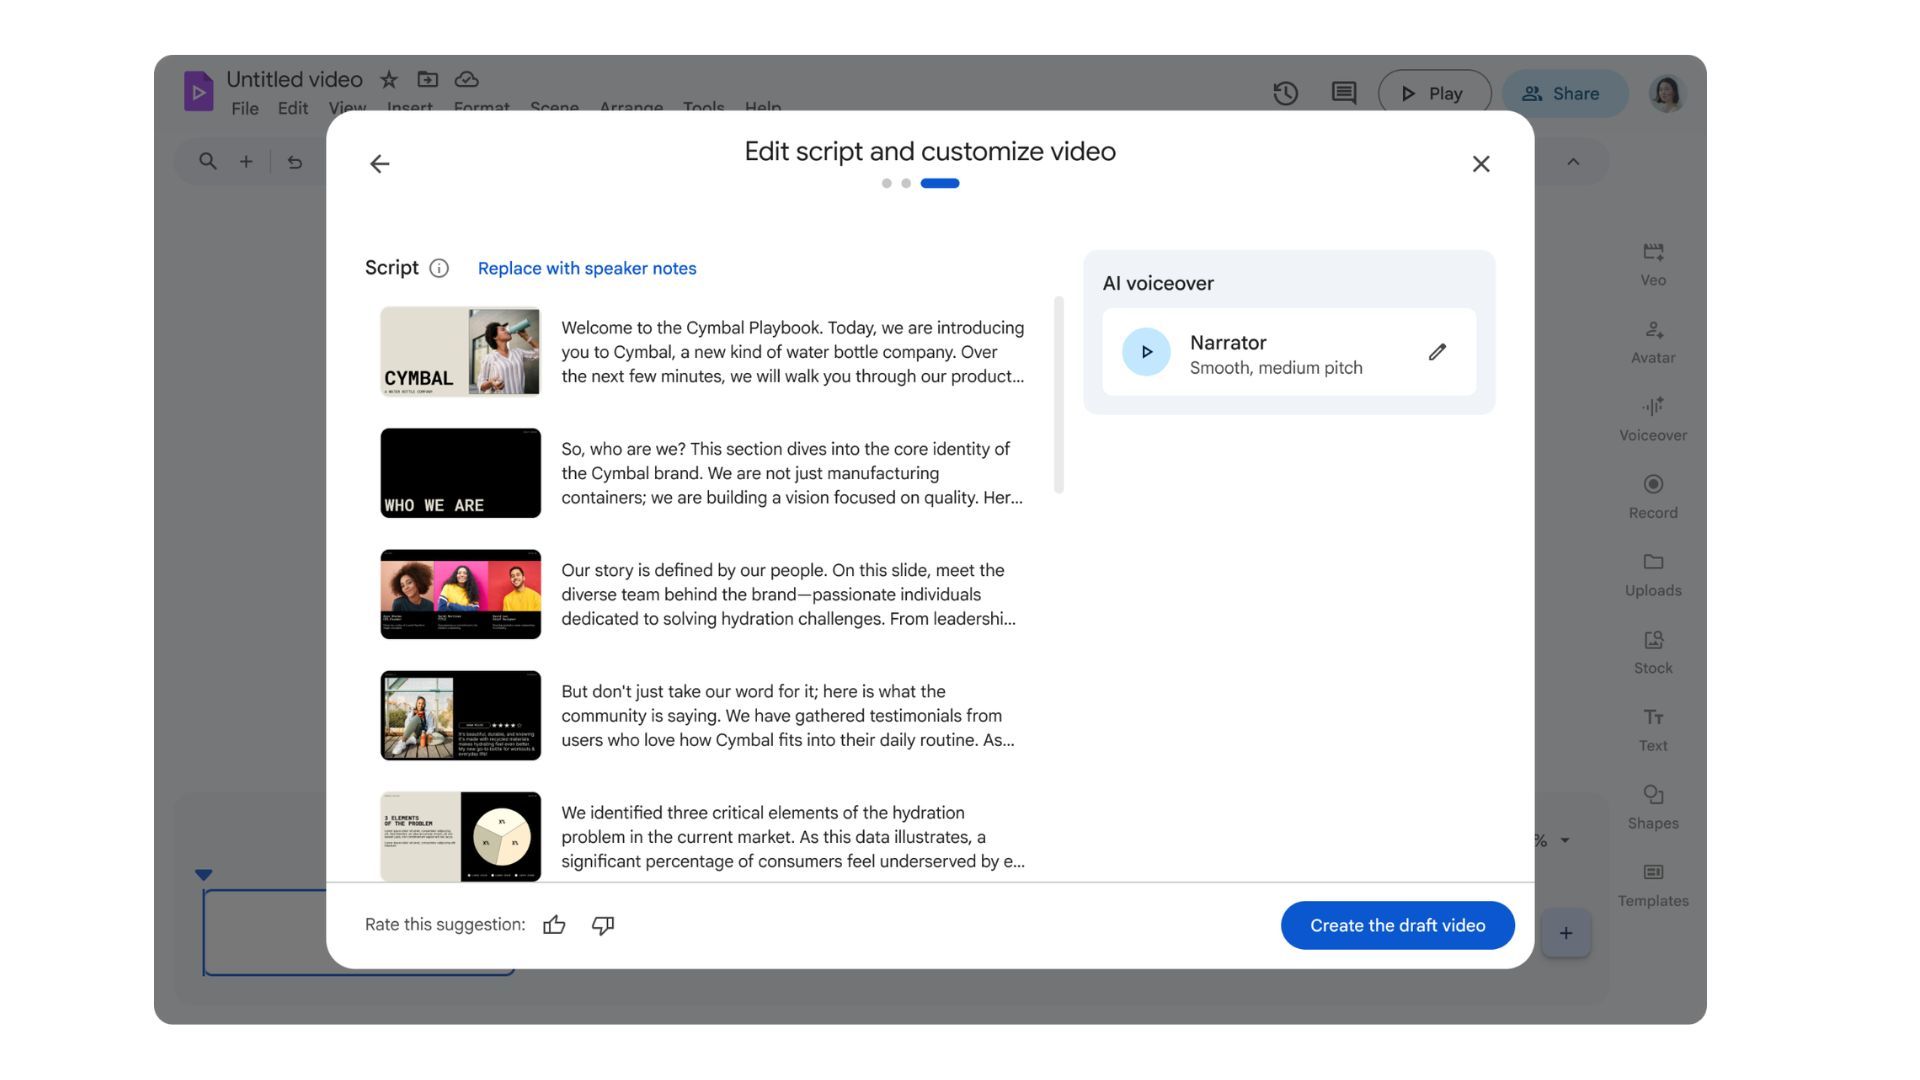
Task: Click the search magnifier in toolbar
Action: 208,161
